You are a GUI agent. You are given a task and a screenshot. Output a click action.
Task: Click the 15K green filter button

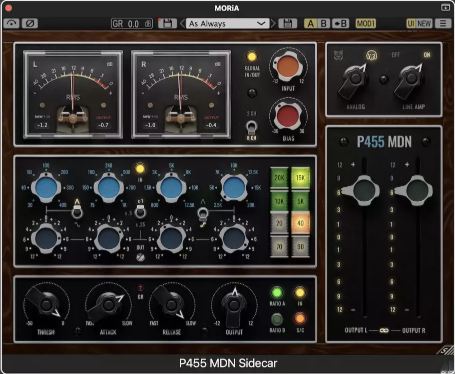pyautogui.click(x=300, y=178)
